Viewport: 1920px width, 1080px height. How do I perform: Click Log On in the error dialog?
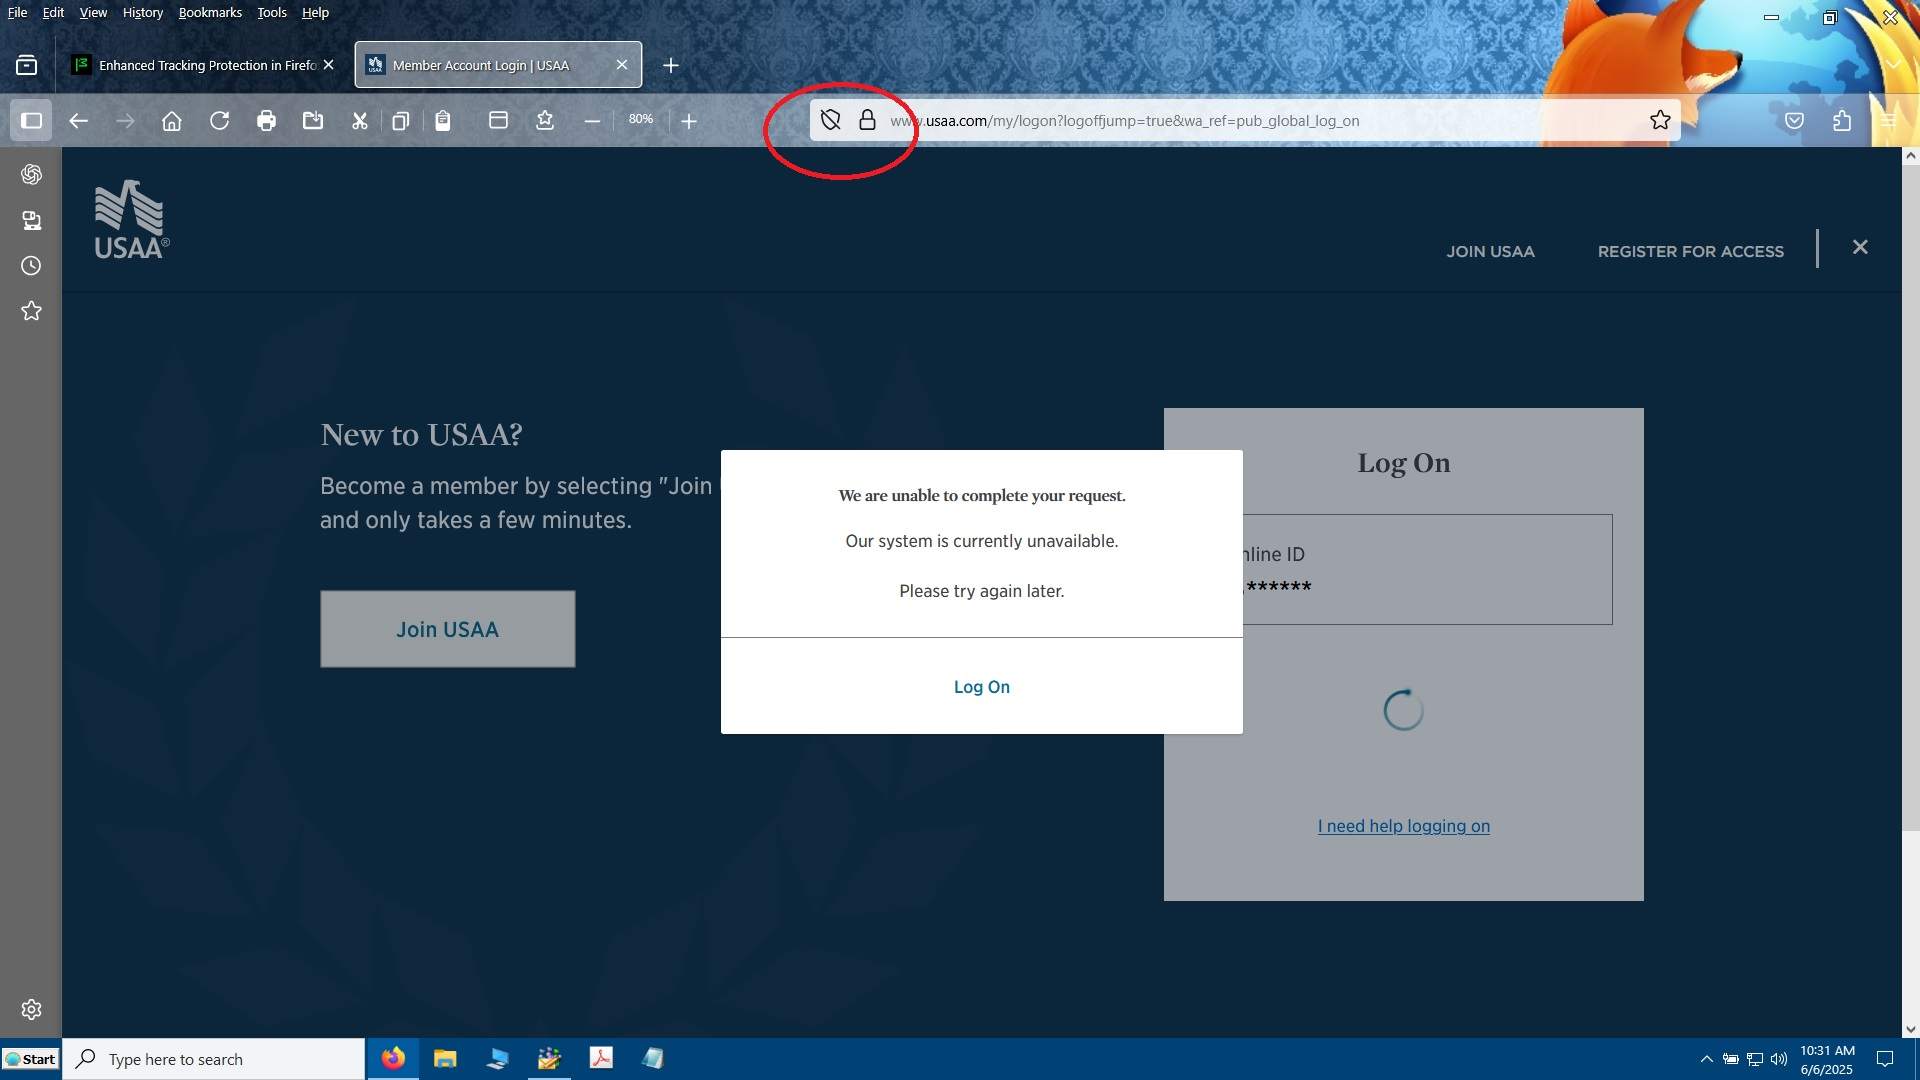tap(982, 687)
